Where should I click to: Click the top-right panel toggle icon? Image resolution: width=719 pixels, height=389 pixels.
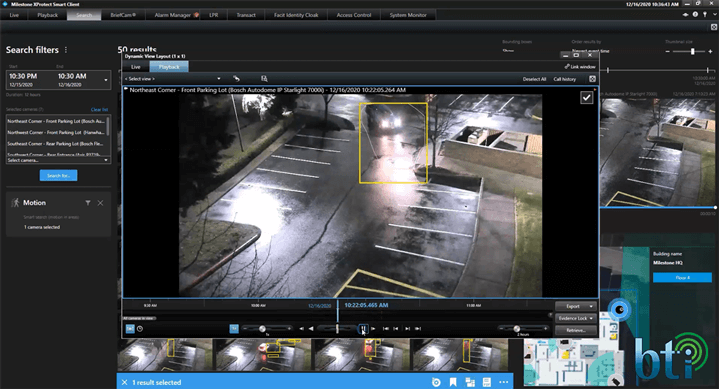(713, 27)
